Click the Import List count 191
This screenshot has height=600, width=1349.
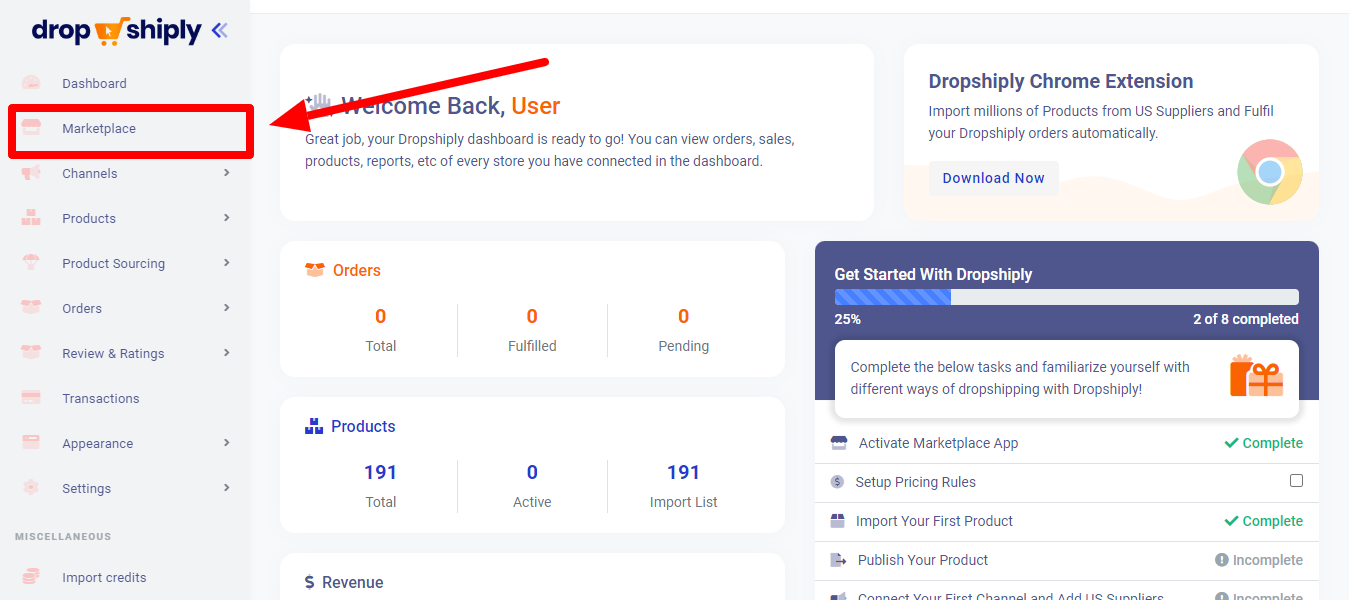pyautogui.click(x=684, y=472)
